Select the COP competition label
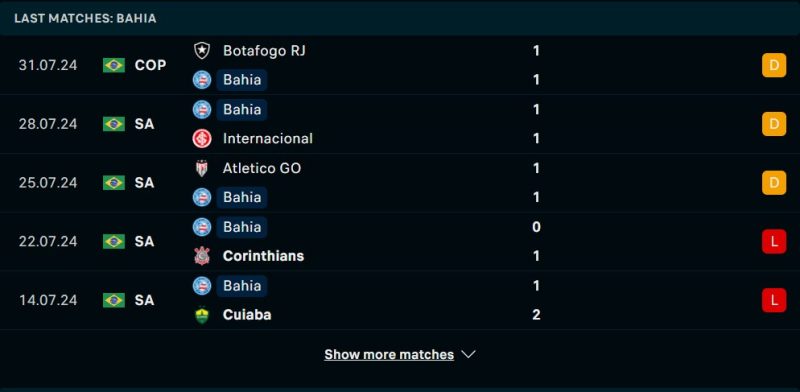 point(151,65)
